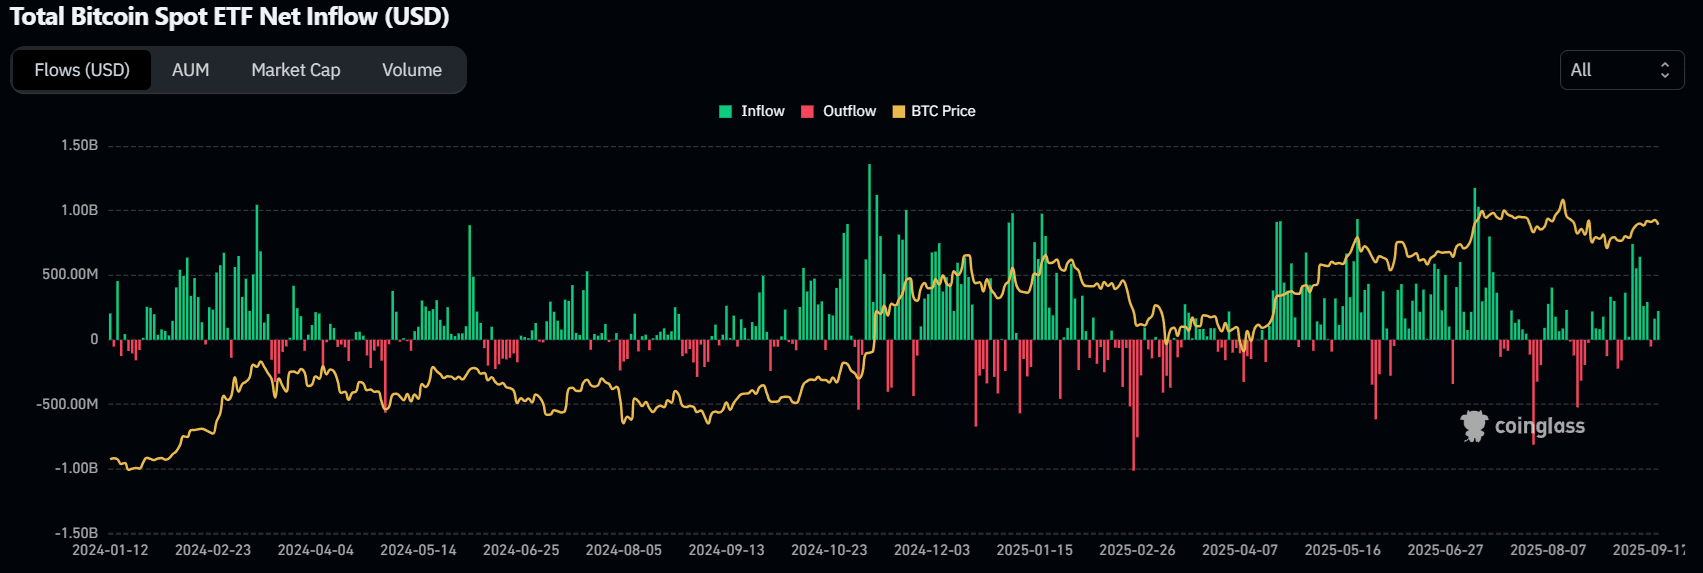Viewport: 1703px width, 573px height.
Task: Click the 2024-01-12 x-axis date label
Action: (x=110, y=550)
